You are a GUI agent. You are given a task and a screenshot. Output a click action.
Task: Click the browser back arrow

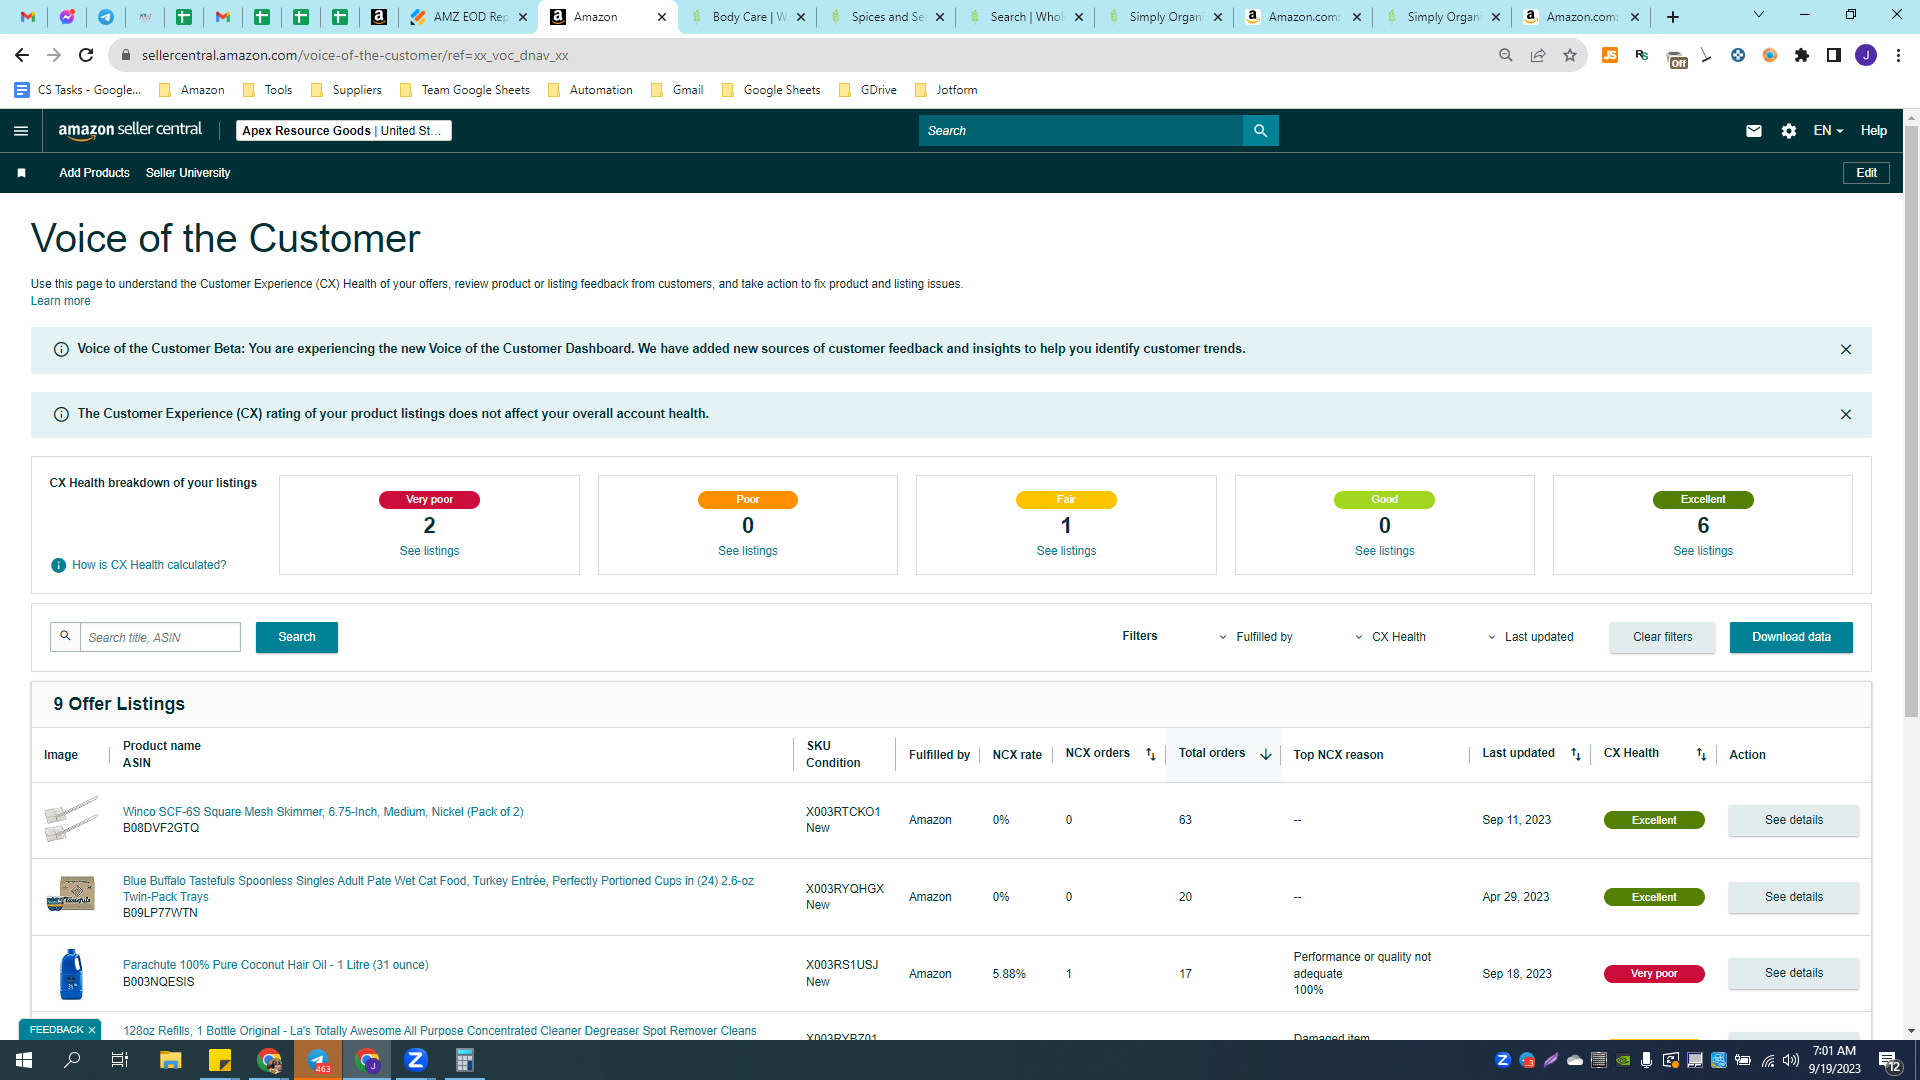coord(22,55)
